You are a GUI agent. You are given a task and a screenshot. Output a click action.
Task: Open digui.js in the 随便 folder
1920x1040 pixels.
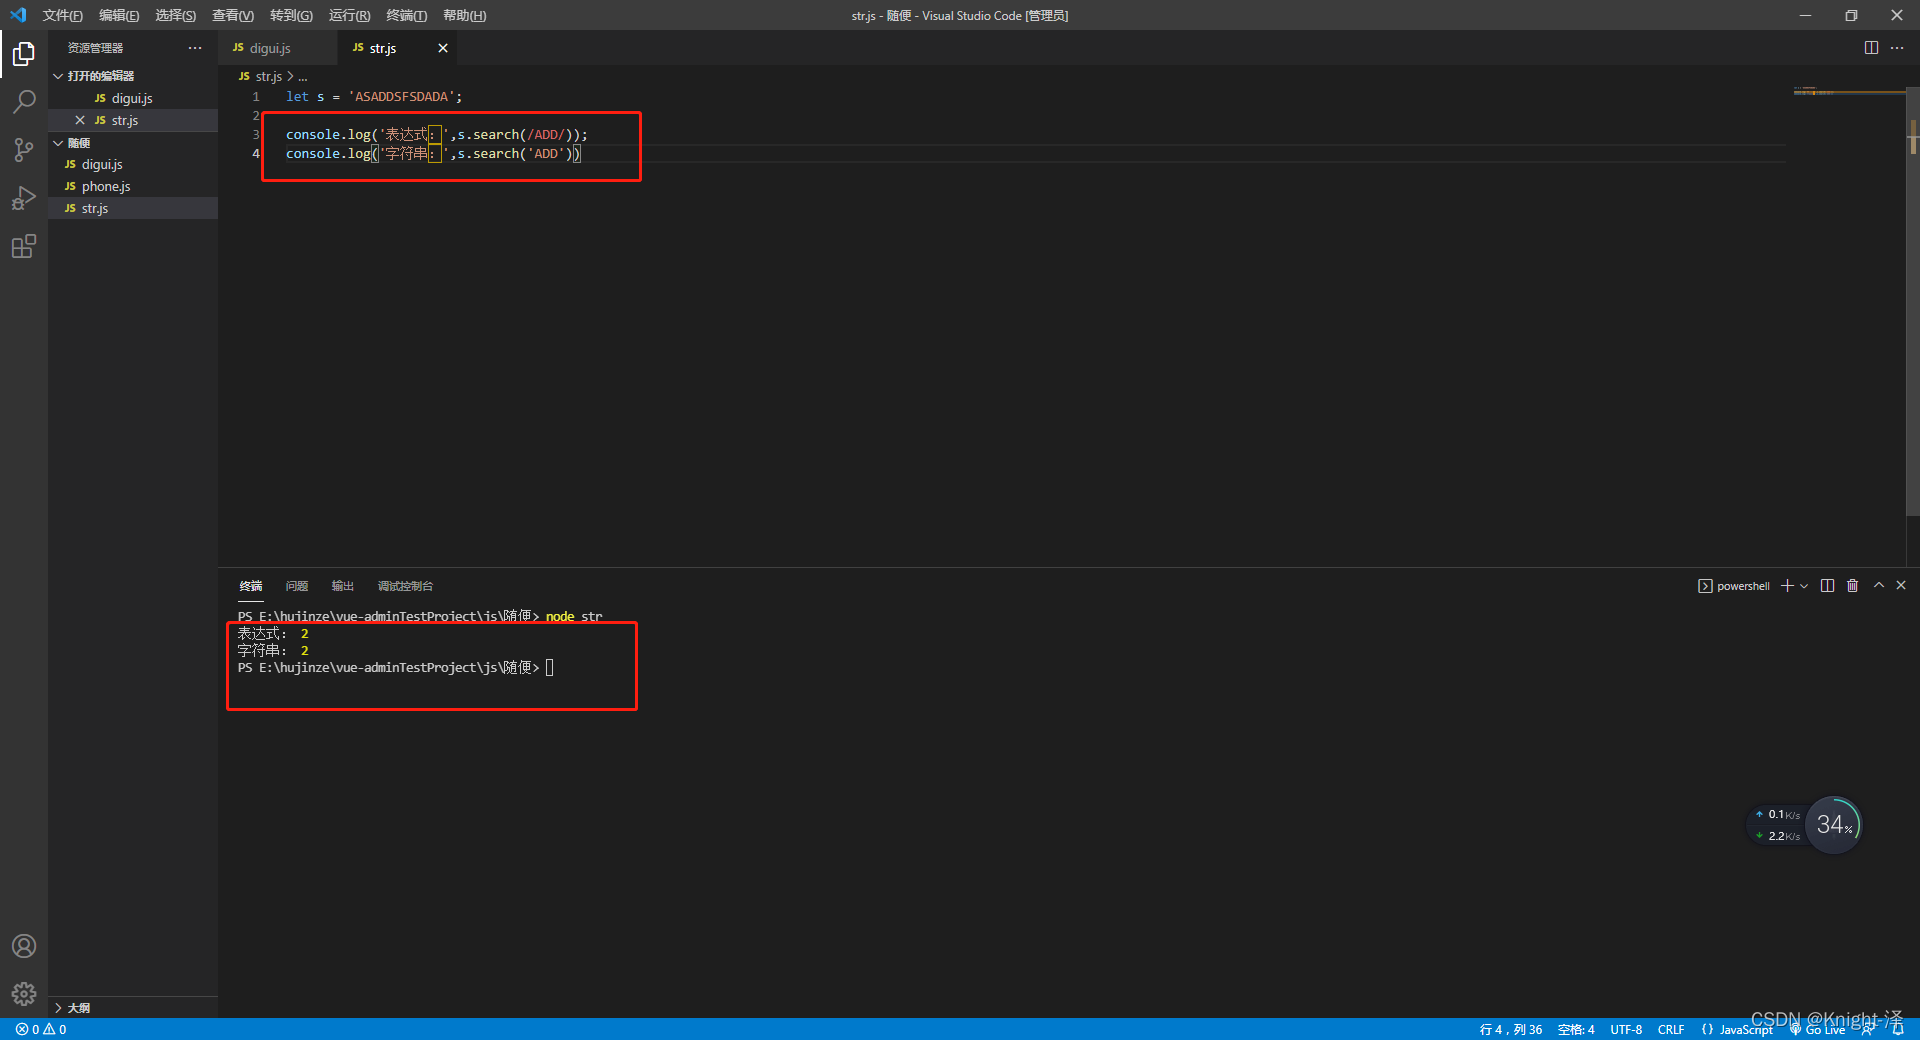(133, 164)
